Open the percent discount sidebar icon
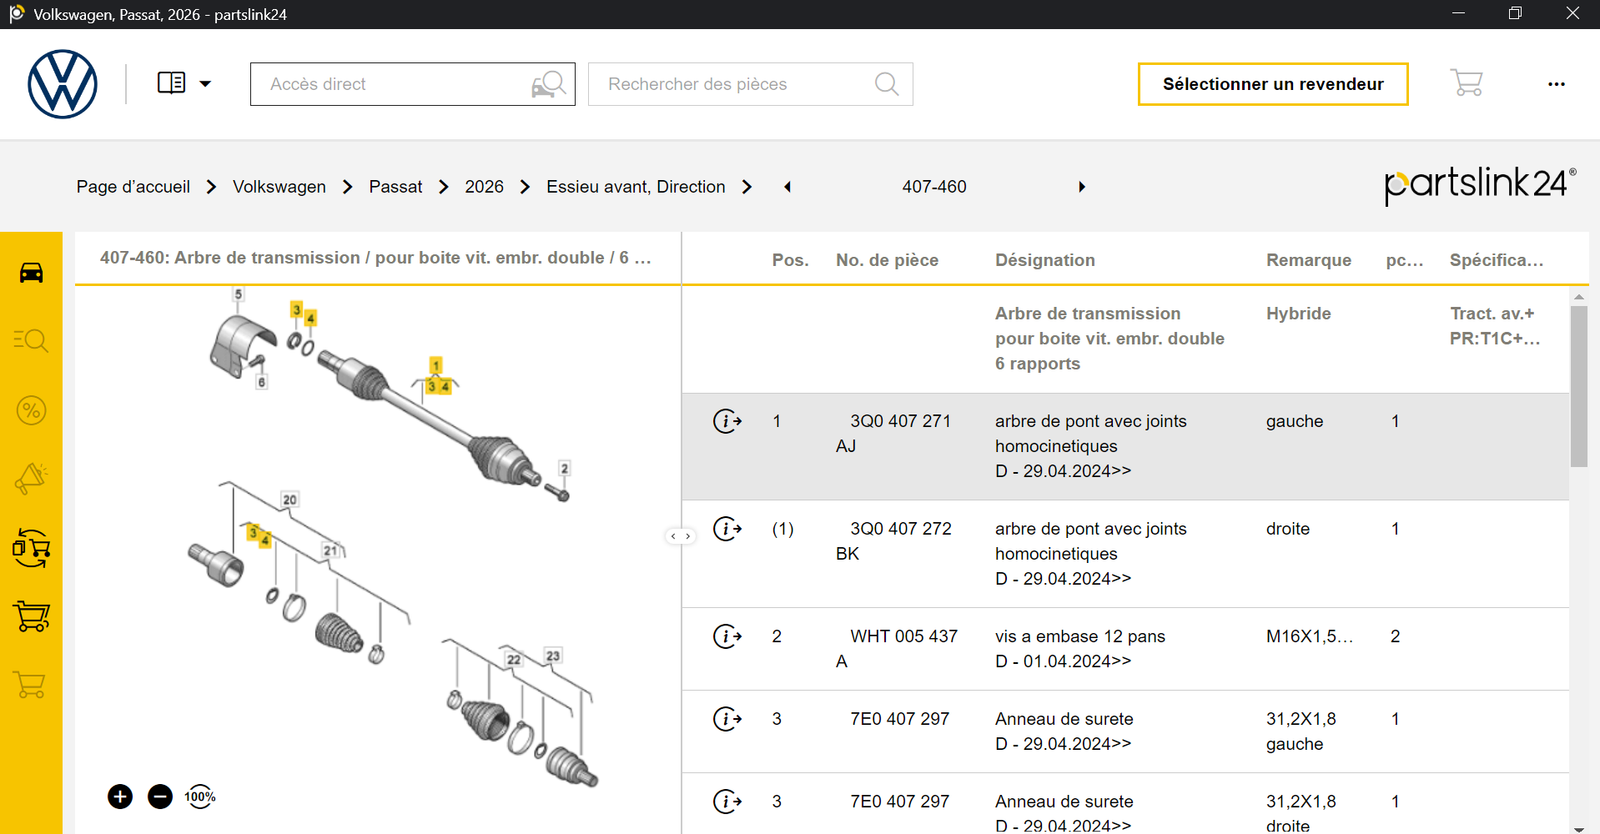The width and height of the screenshot is (1600, 834). (31, 410)
